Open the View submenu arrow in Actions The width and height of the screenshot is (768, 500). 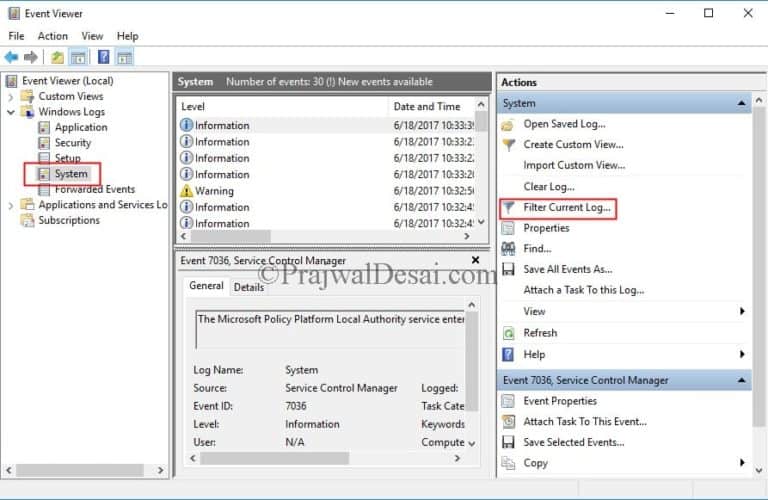742,311
